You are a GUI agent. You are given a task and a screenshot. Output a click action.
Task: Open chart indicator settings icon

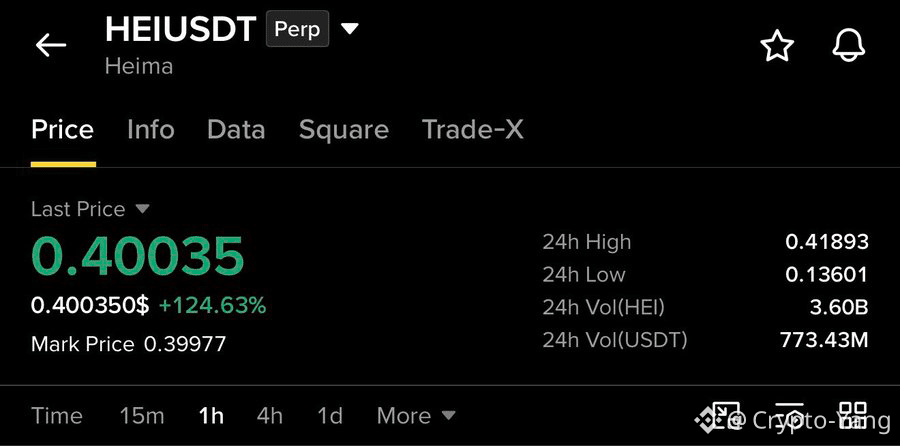[x=790, y=415]
